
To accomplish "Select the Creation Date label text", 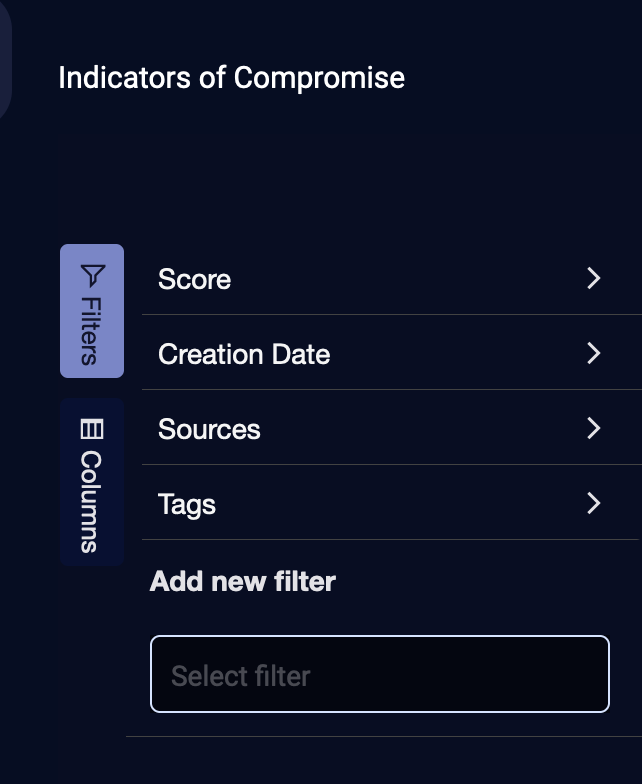I will click(x=243, y=354).
